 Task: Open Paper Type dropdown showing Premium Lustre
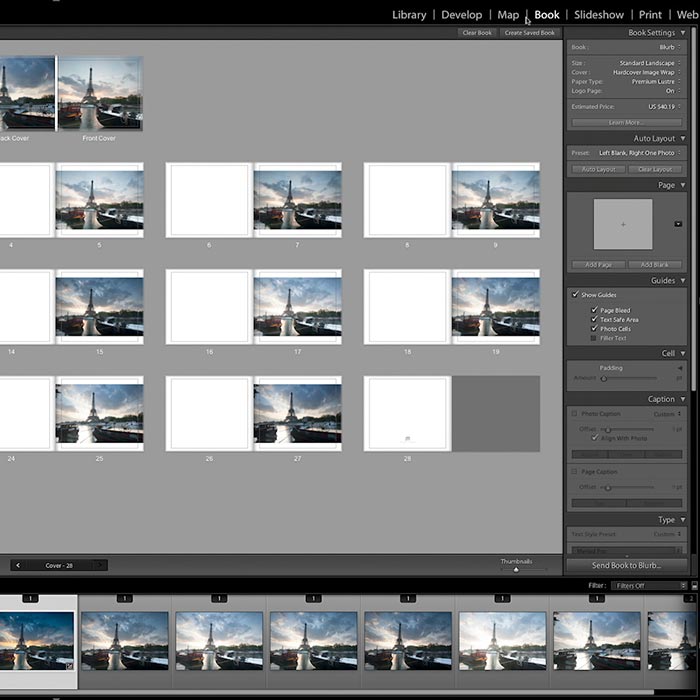point(656,82)
